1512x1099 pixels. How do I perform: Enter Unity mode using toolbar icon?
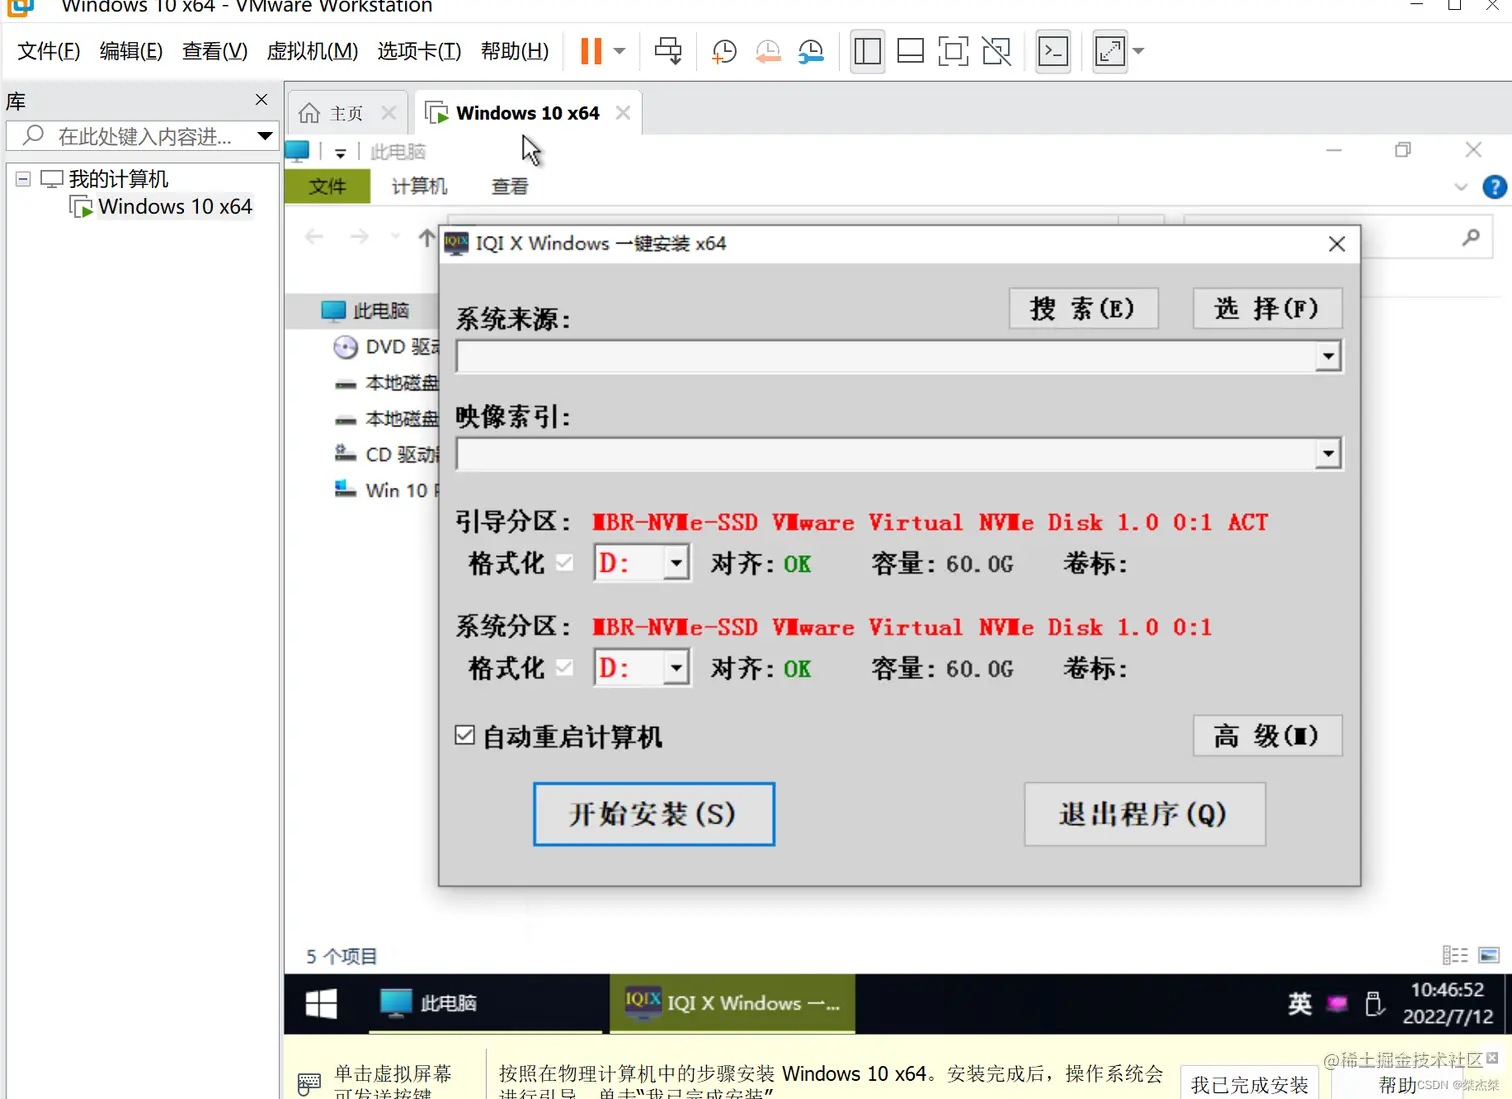point(997,51)
